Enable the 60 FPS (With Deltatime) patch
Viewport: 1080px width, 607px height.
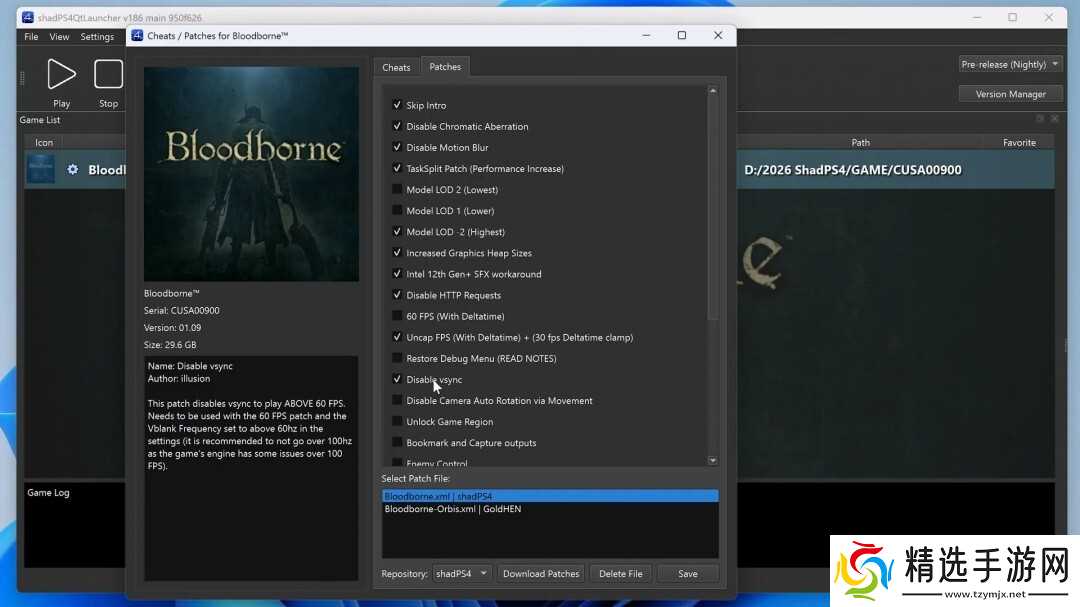397,316
